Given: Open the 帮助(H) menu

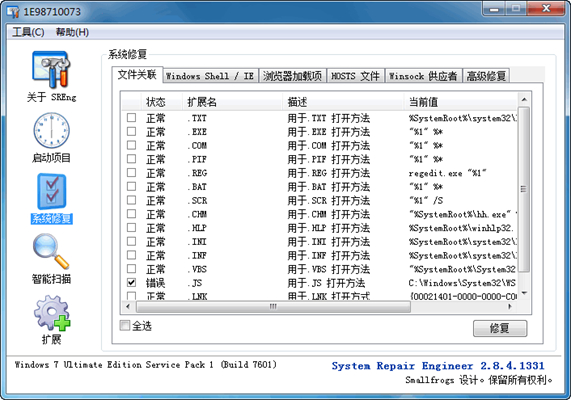Looking at the screenshot, I should [x=72, y=32].
